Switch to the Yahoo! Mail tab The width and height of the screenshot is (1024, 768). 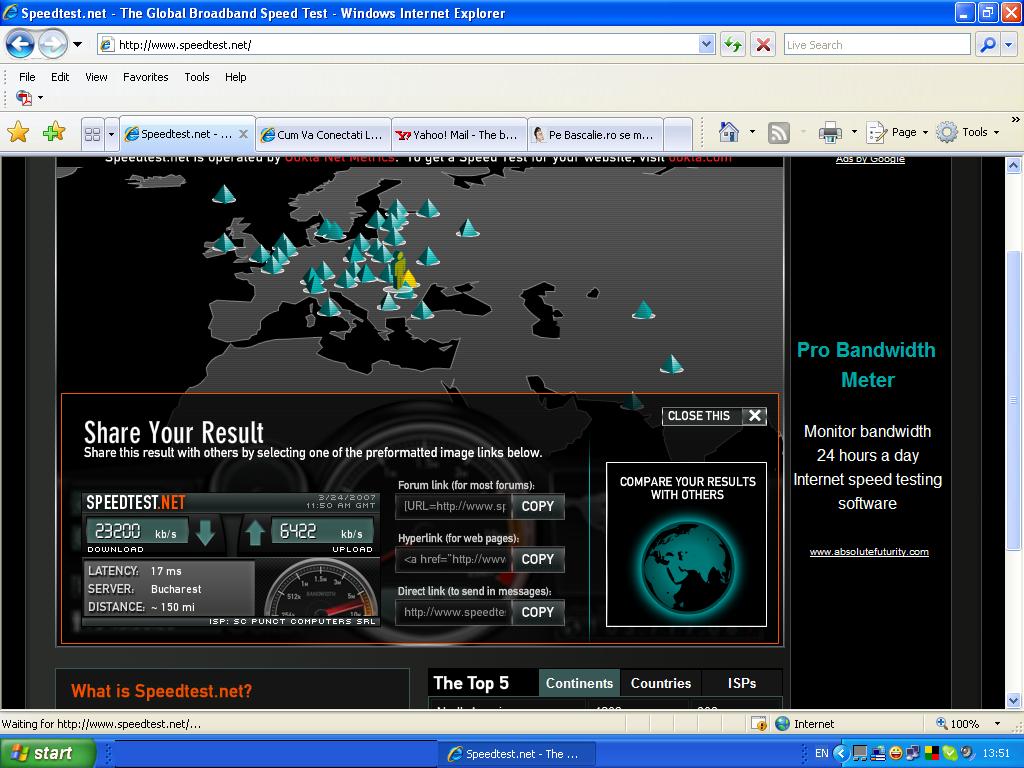457,134
